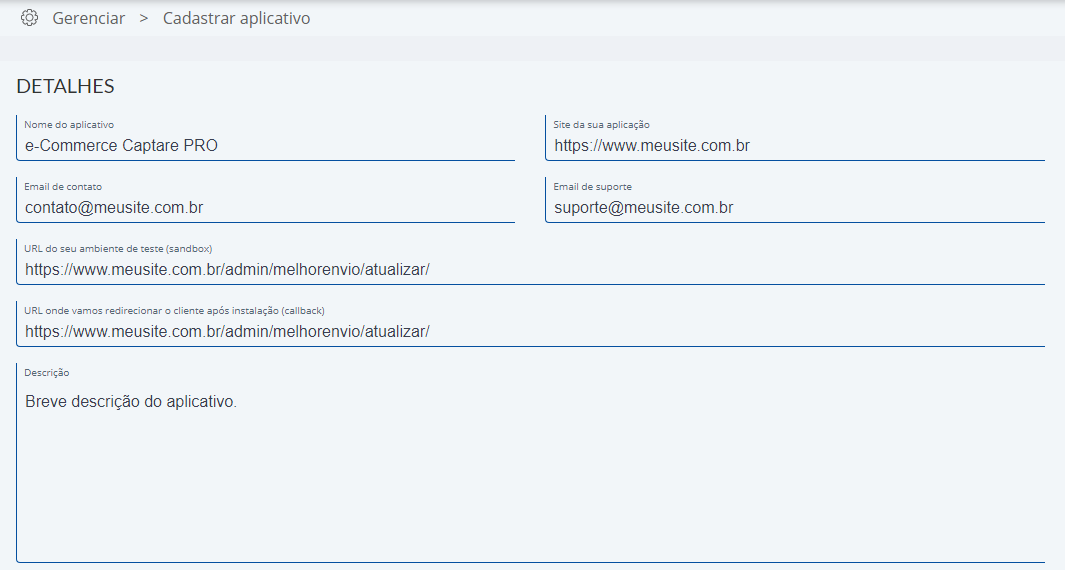The image size is (1065, 570).
Task: Click the DETALHES section heading
Action: 65,86
